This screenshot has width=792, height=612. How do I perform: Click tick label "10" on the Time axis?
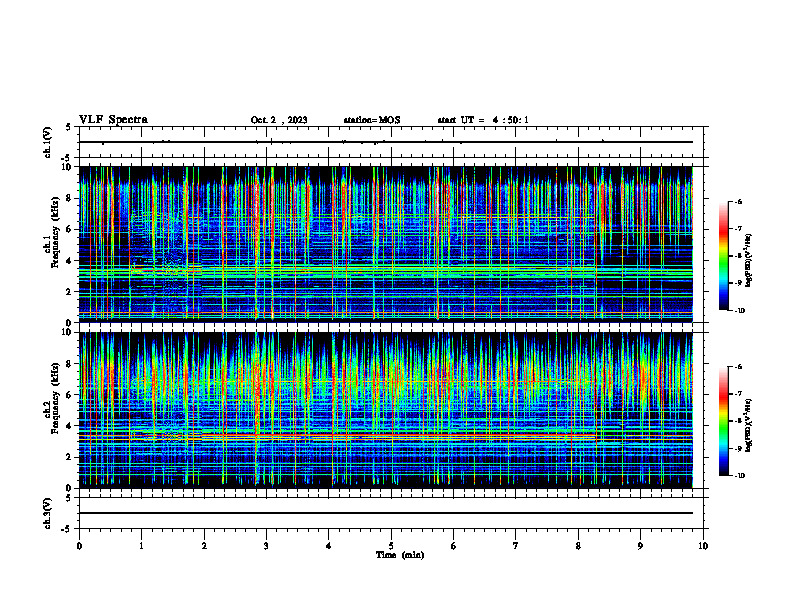pyautogui.click(x=703, y=546)
